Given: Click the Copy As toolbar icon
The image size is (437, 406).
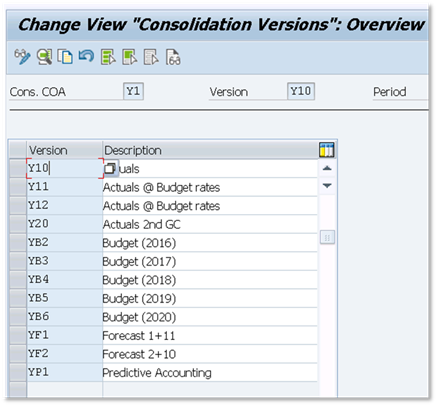Looking at the screenshot, I should [x=65, y=56].
